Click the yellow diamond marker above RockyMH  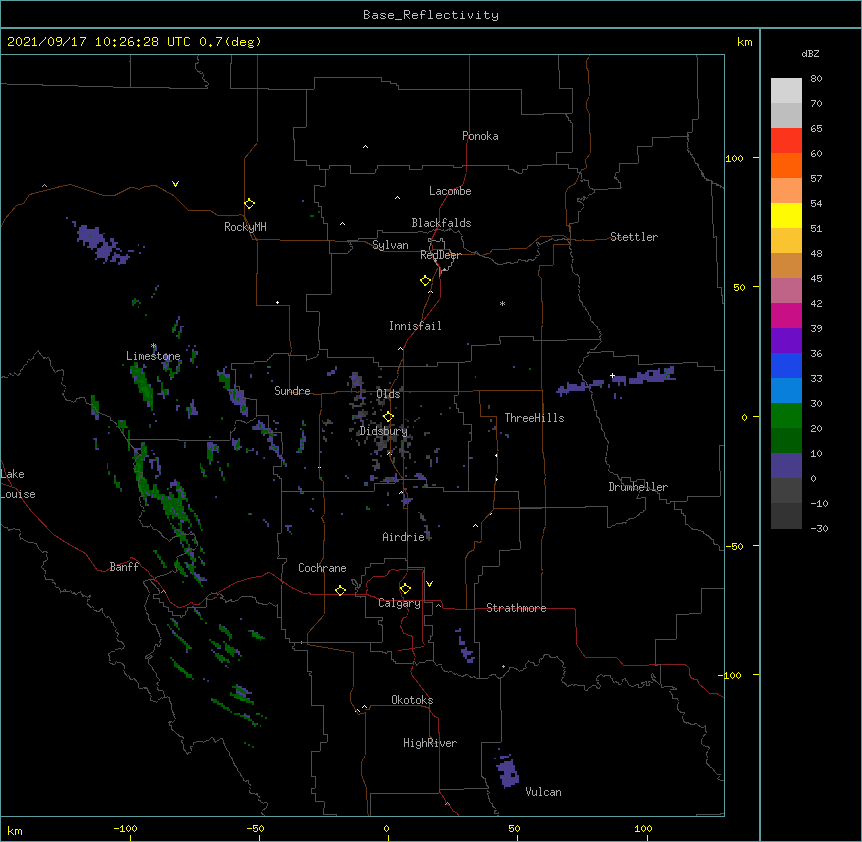[249, 203]
